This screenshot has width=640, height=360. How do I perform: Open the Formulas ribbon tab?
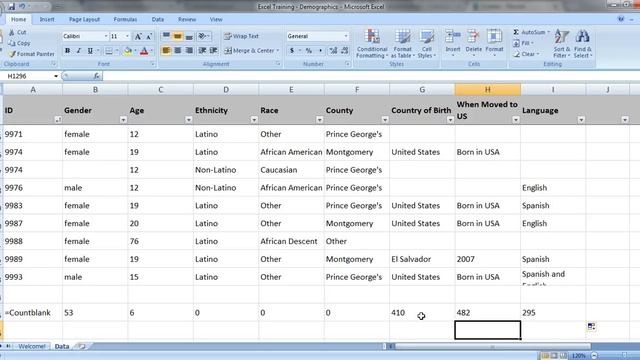(x=125, y=19)
